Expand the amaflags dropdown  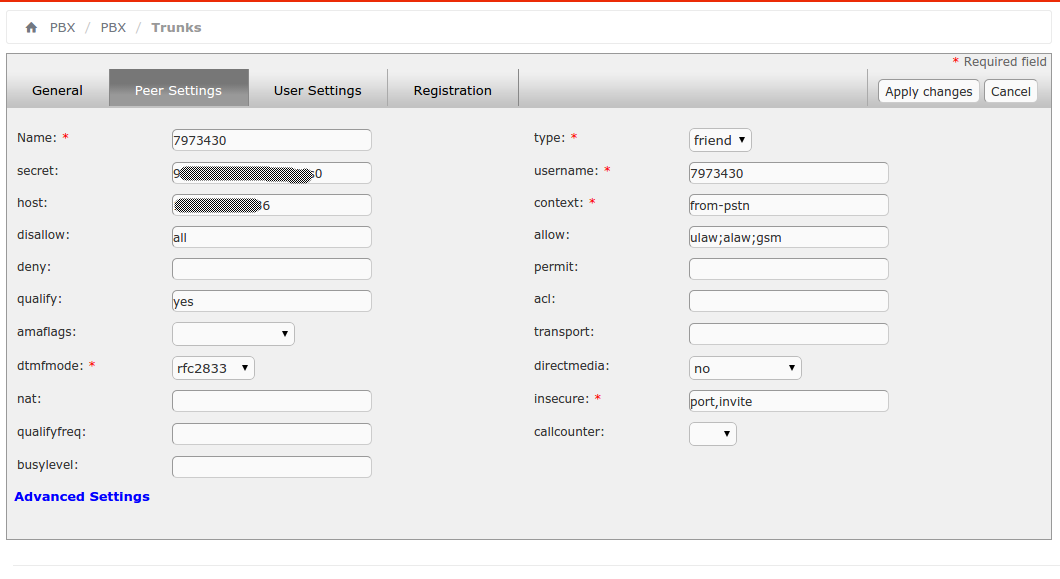point(233,334)
